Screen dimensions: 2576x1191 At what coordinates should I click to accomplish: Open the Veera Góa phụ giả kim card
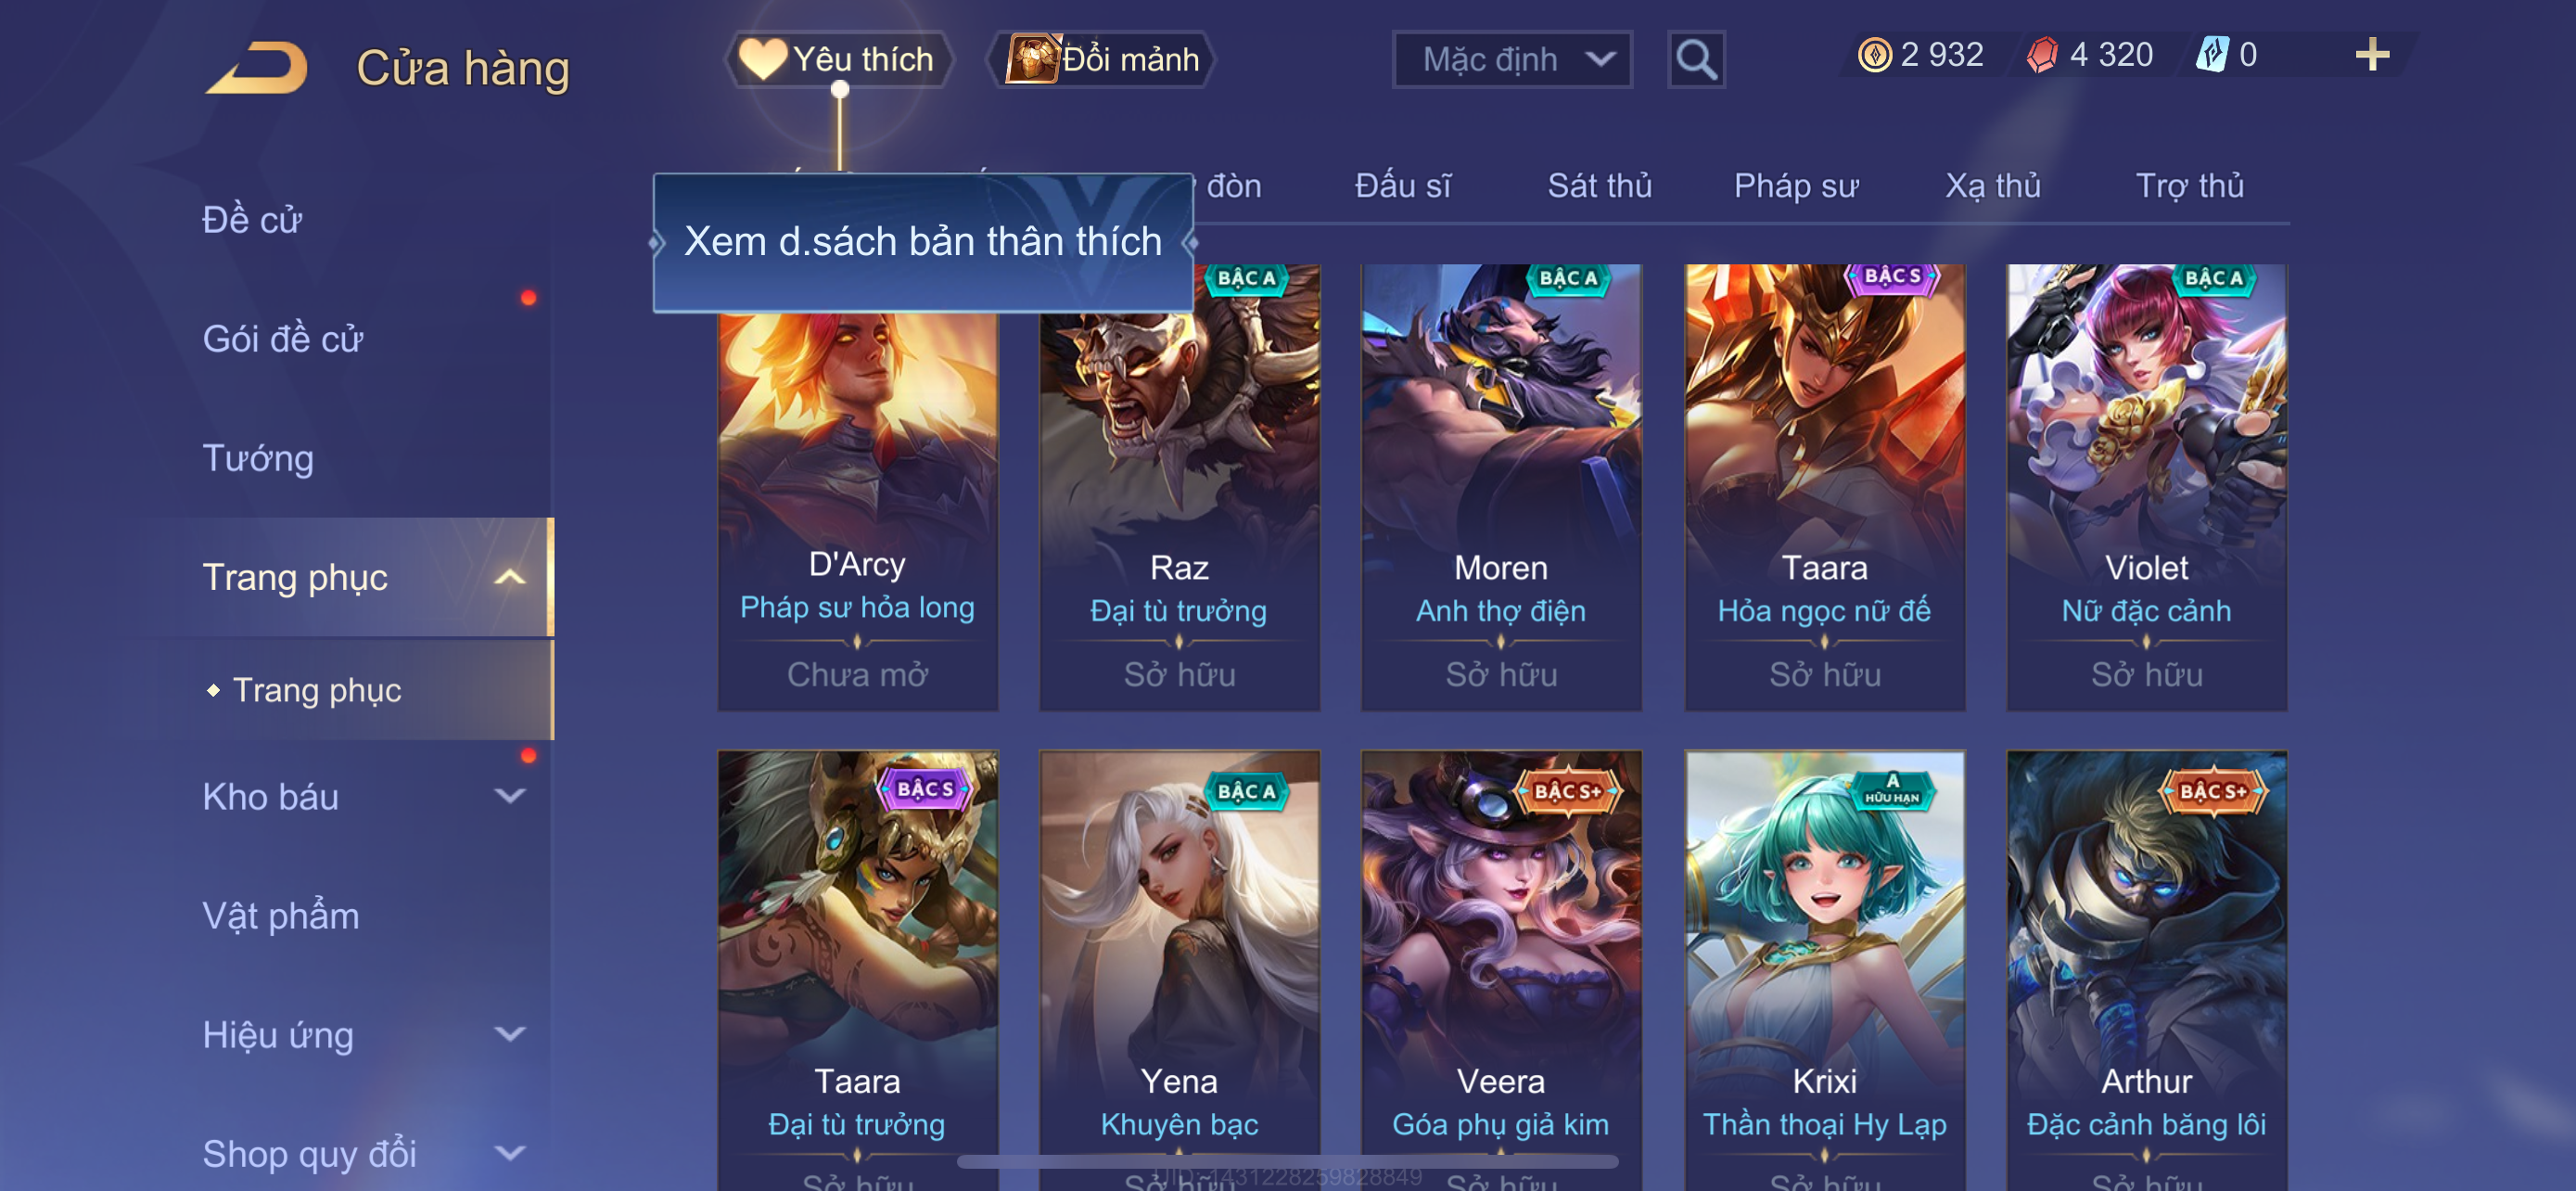(x=1501, y=970)
